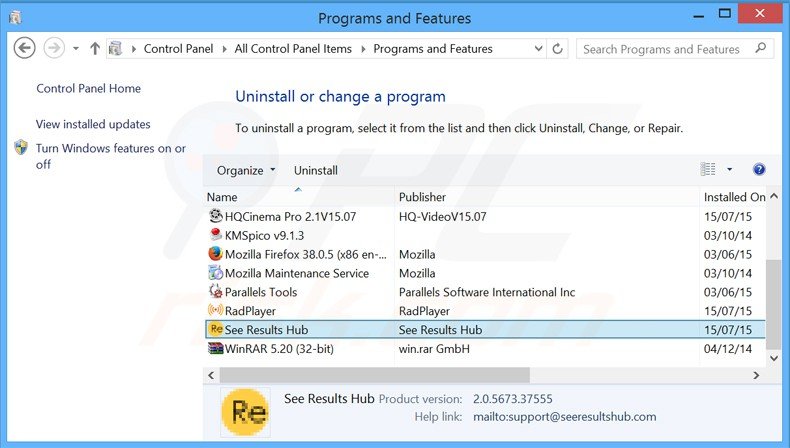Image resolution: width=790 pixels, height=448 pixels.
Task: Minimize the Programs and Features window
Action: click(x=699, y=15)
